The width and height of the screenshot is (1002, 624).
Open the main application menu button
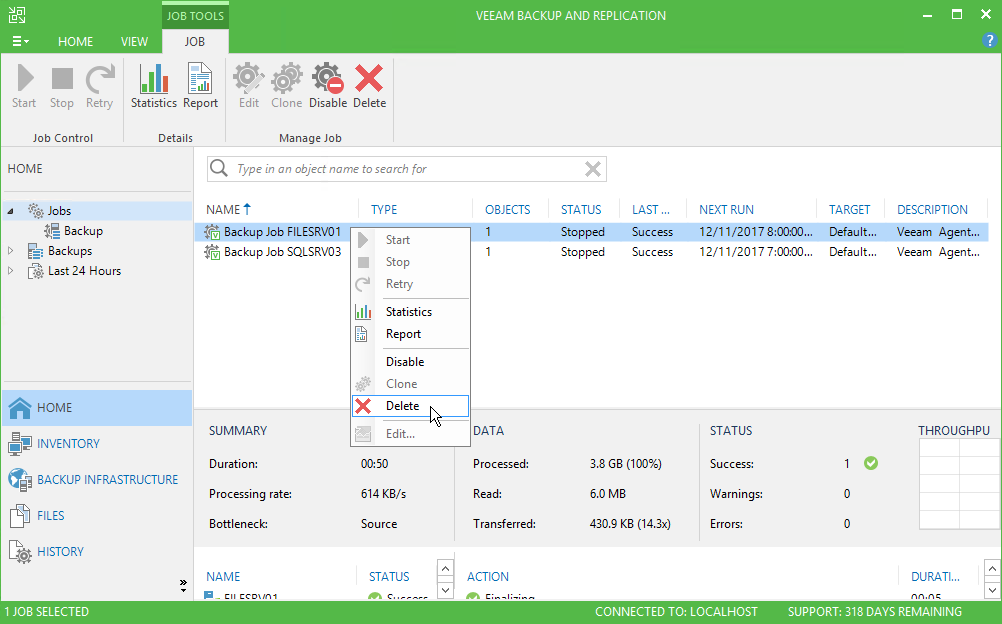click(20, 42)
